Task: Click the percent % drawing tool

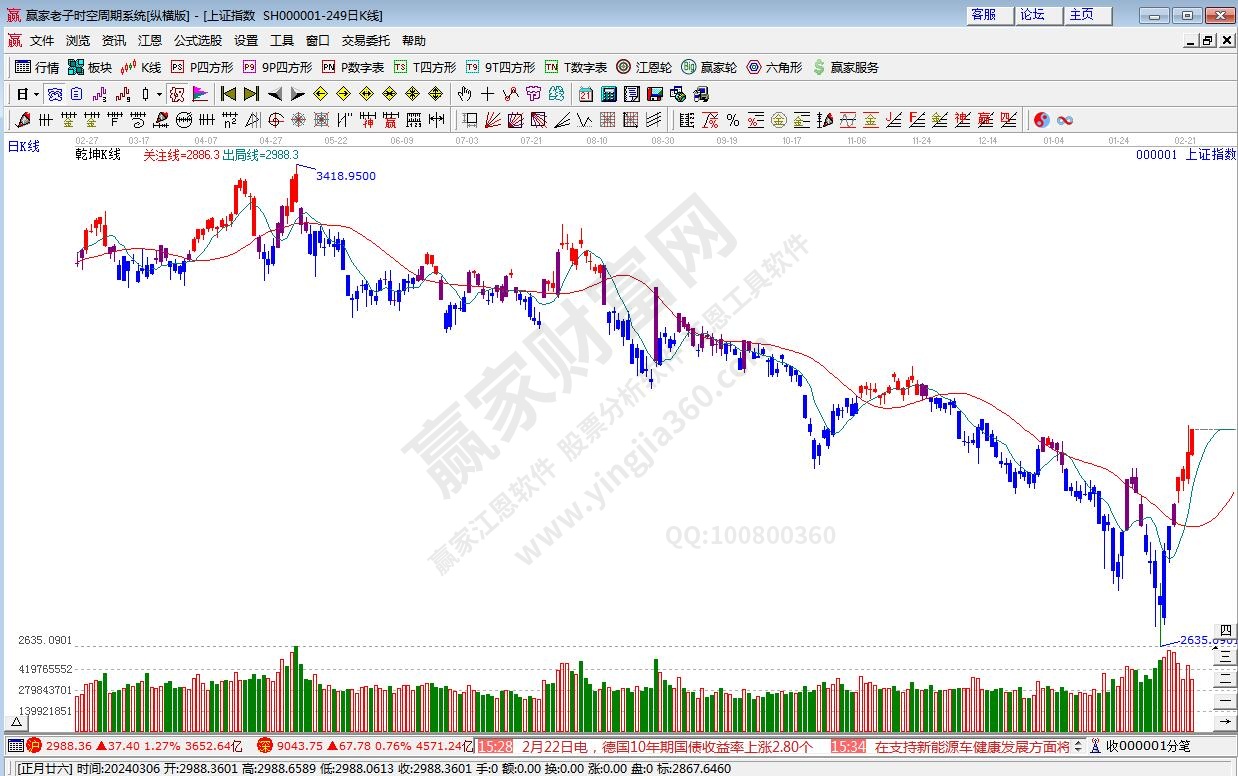Action: tap(732, 120)
